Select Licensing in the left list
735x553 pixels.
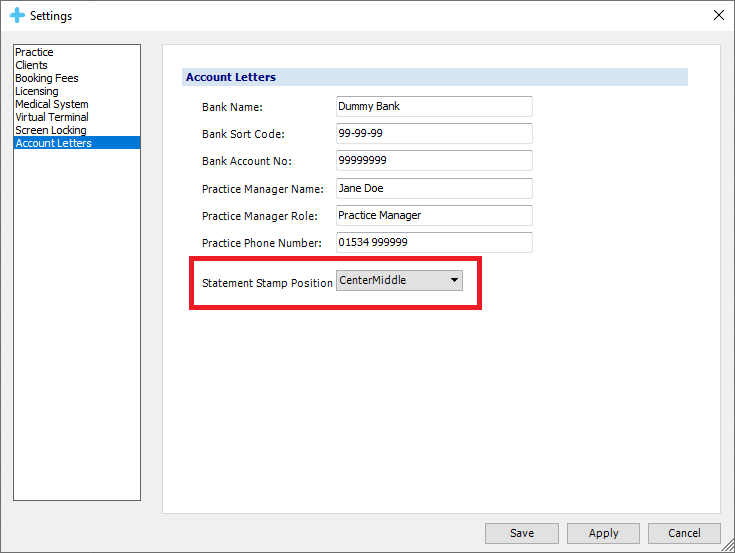pos(36,91)
